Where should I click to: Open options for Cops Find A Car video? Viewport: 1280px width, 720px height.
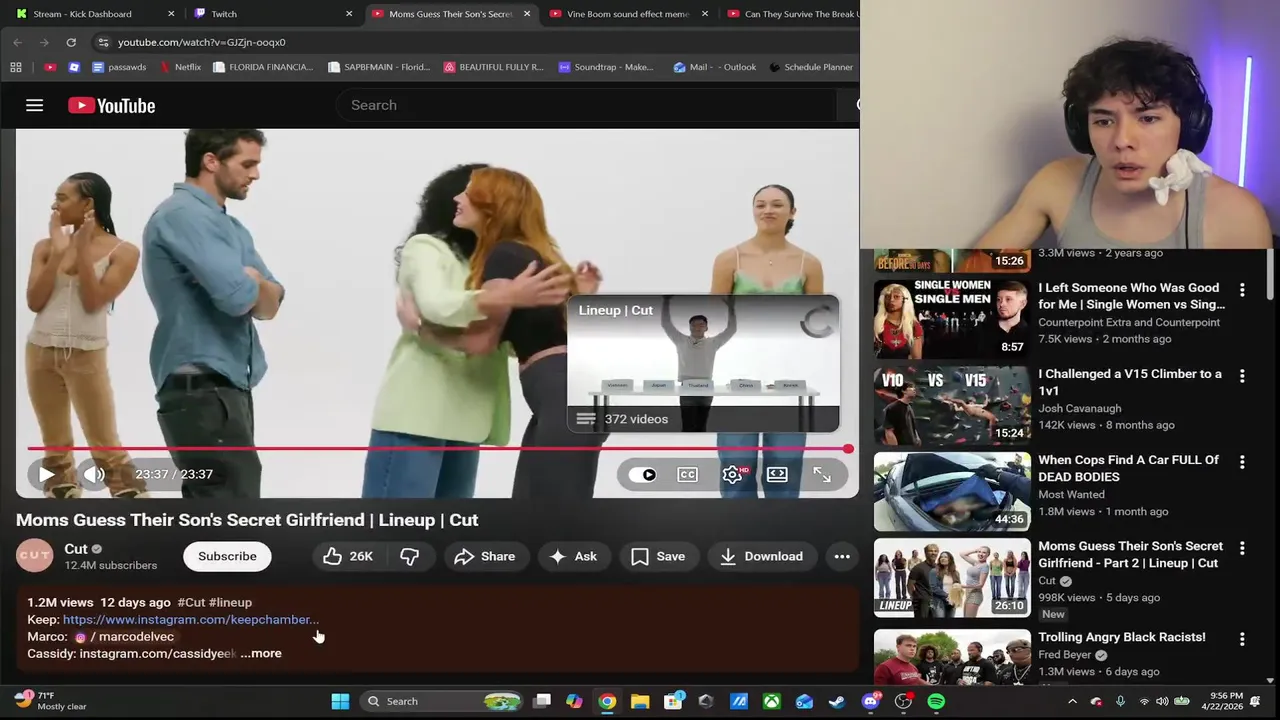point(1242,462)
